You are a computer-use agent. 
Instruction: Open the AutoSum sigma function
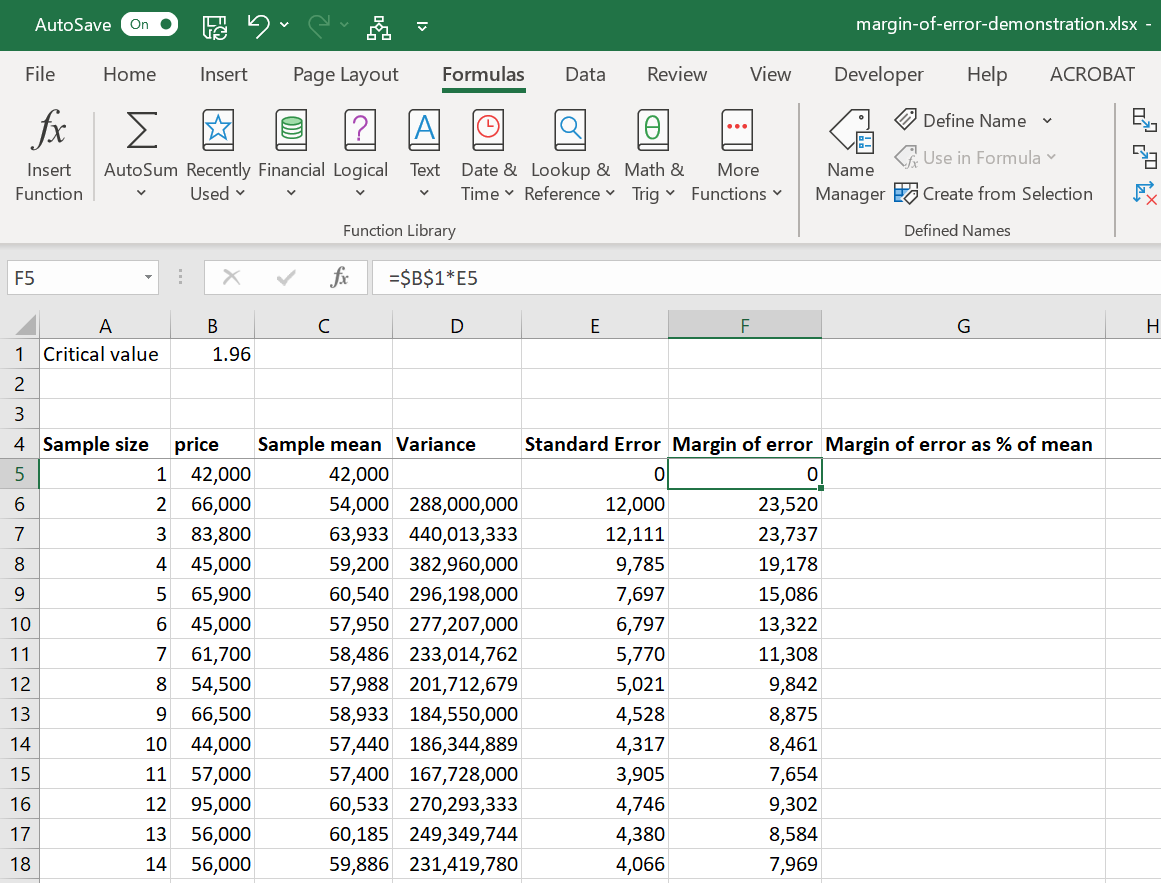(x=141, y=131)
